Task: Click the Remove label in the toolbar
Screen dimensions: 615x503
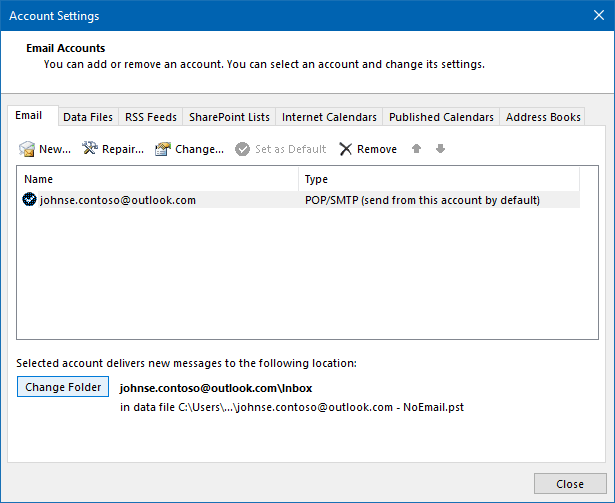Action: tap(377, 149)
